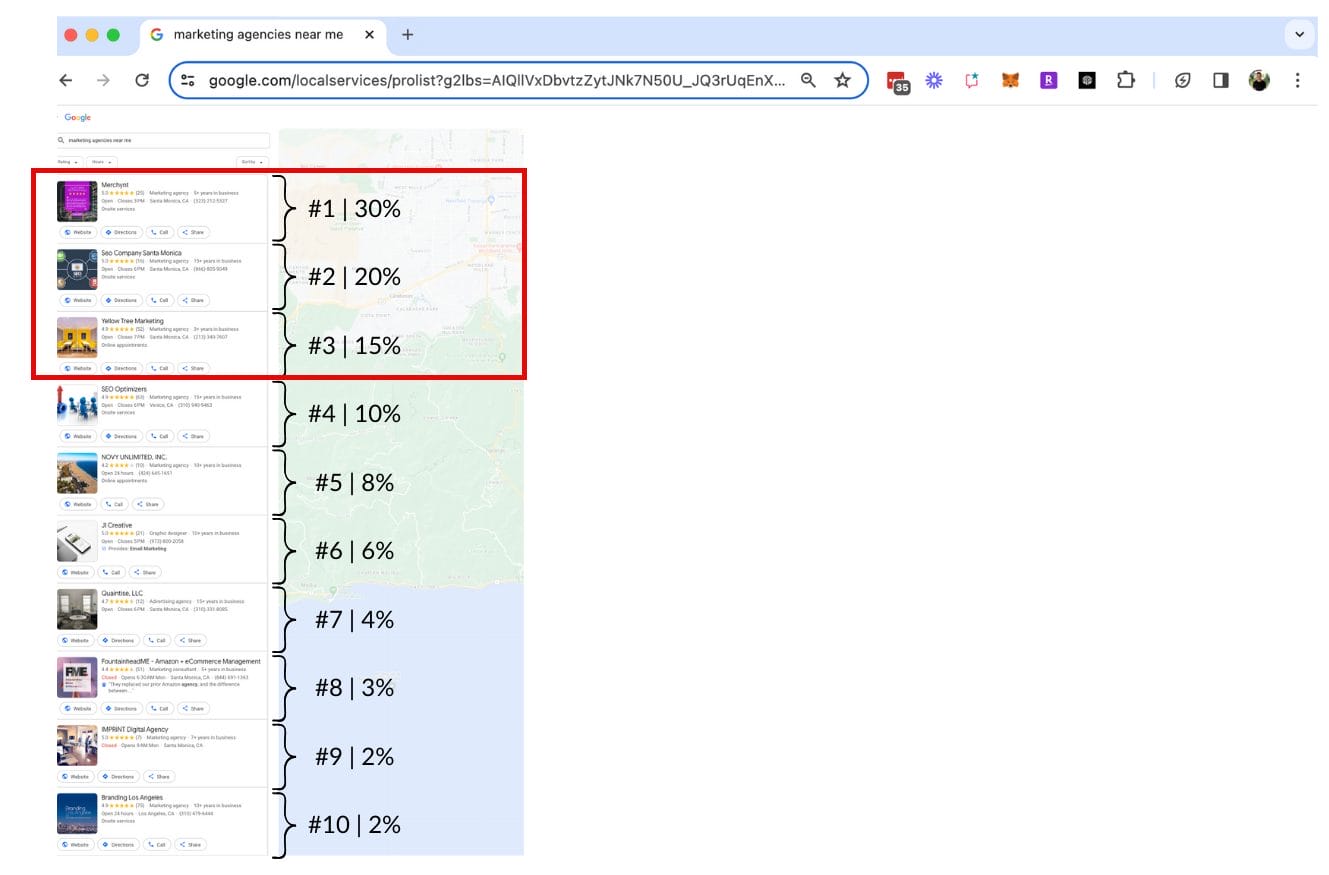This screenshot has height=875, width=1329.
Task: Open the red extension with 35 badge
Action: tap(898, 82)
